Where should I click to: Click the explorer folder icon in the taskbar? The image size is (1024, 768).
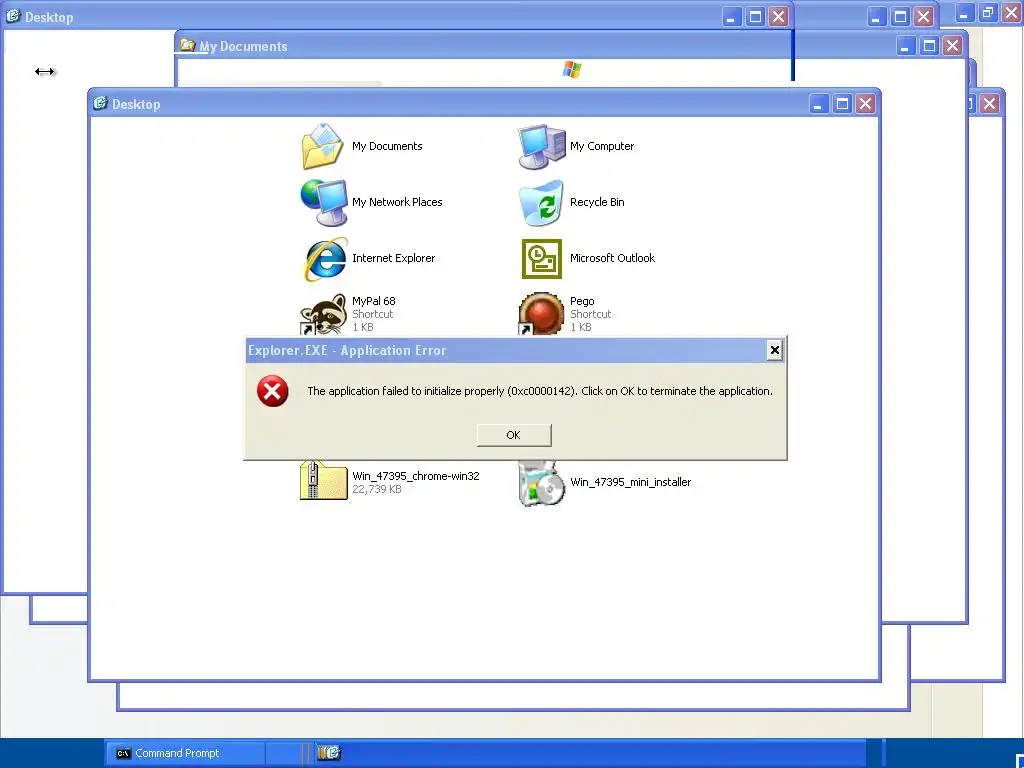point(328,753)
